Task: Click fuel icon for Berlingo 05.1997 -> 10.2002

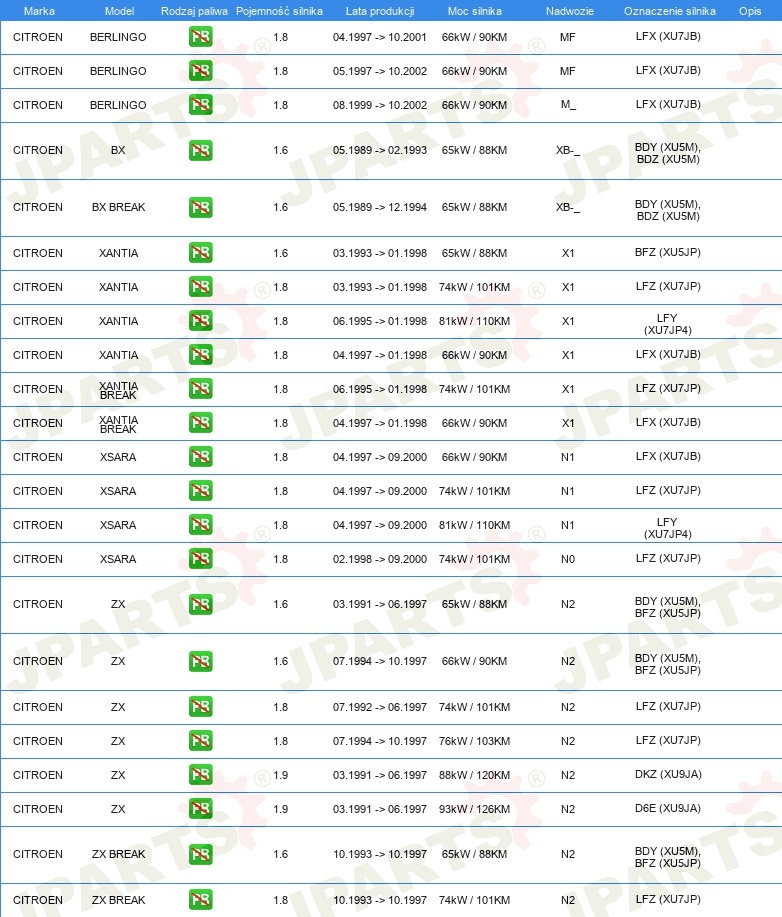Action: pos(201,71)
